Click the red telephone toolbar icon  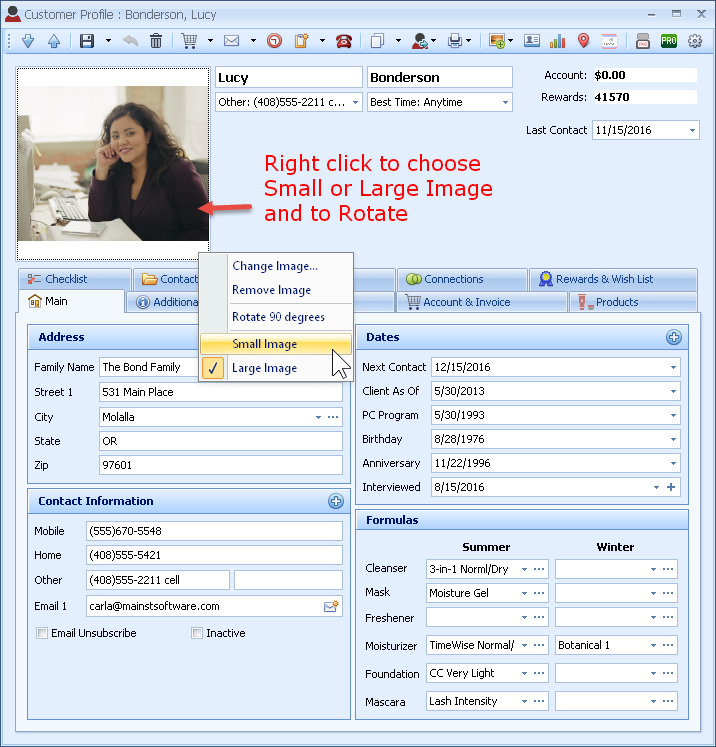coord(343,41)
